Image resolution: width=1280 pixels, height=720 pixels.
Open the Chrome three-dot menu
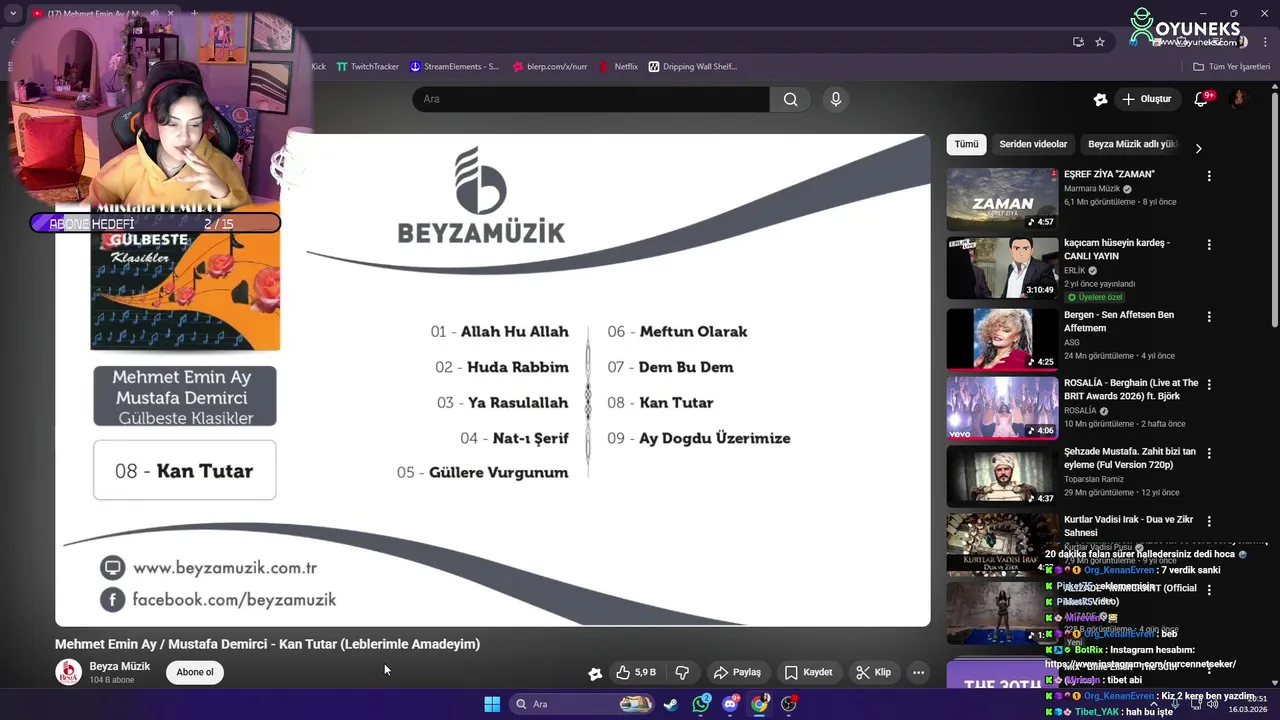(x=1266, y=42)
